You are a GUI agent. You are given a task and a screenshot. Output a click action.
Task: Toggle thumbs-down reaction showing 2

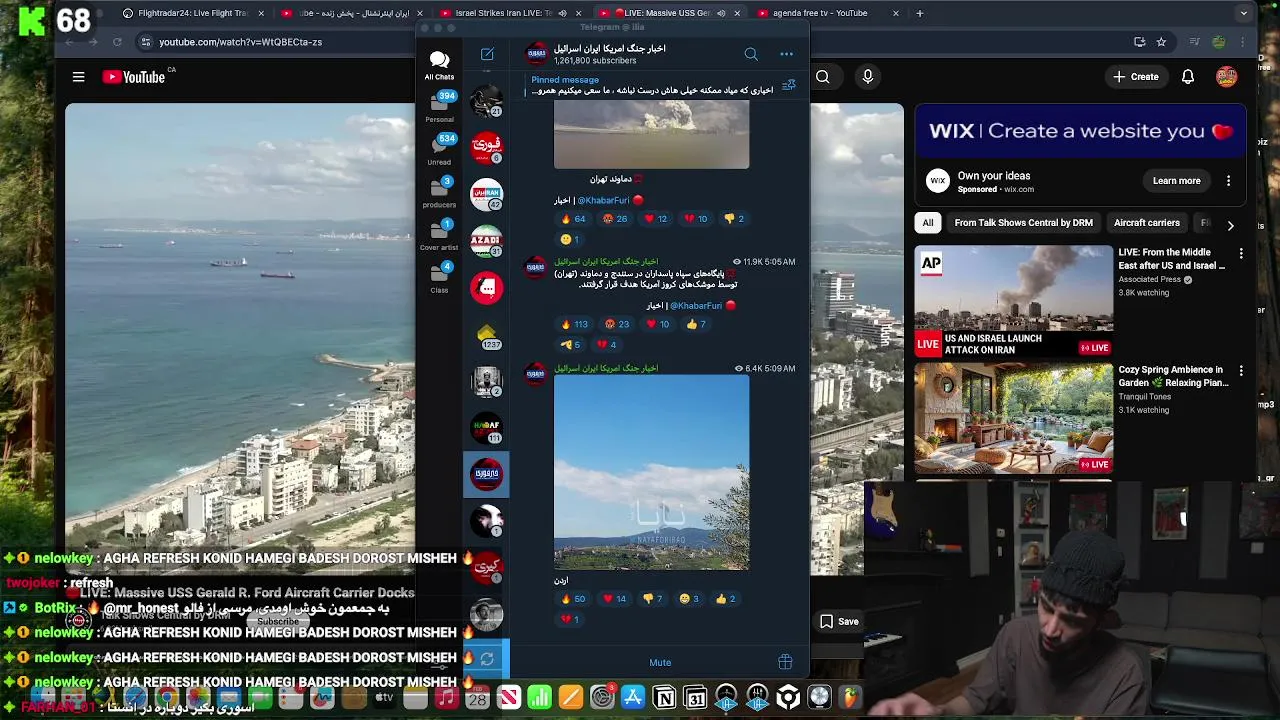(735, 219)
